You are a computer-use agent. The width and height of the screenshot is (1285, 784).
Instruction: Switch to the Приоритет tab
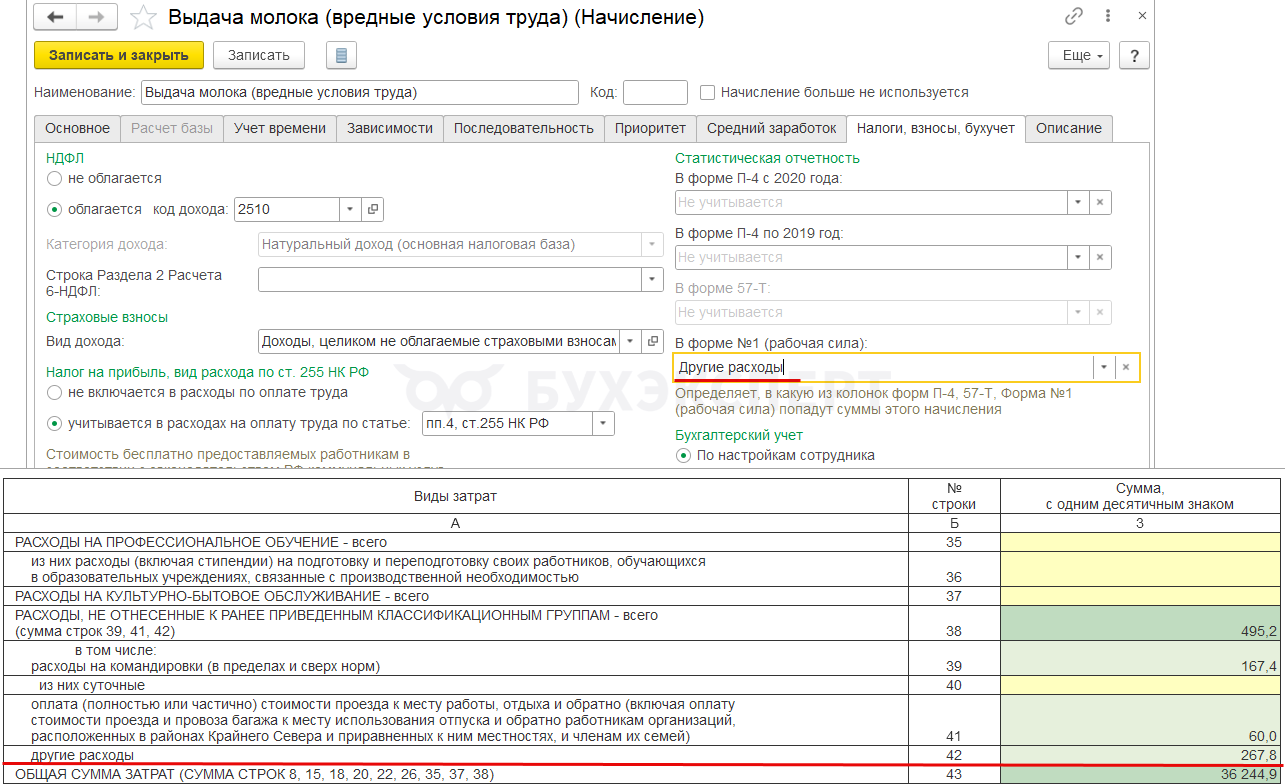coord(650,129)
